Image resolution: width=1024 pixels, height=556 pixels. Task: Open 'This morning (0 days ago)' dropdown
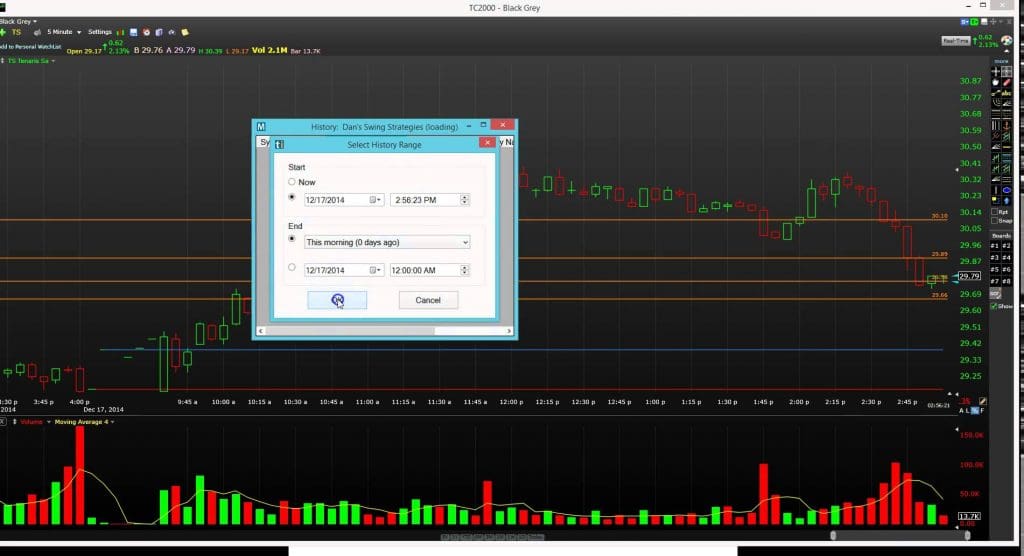(387, 242)
